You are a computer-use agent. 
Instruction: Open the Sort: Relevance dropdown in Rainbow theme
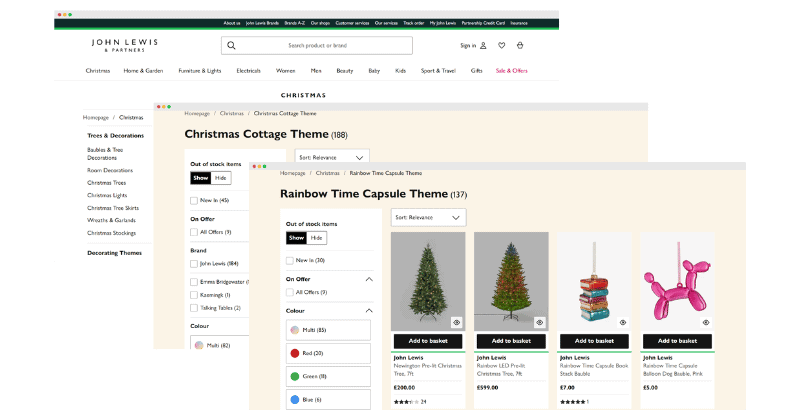[429, 217]
